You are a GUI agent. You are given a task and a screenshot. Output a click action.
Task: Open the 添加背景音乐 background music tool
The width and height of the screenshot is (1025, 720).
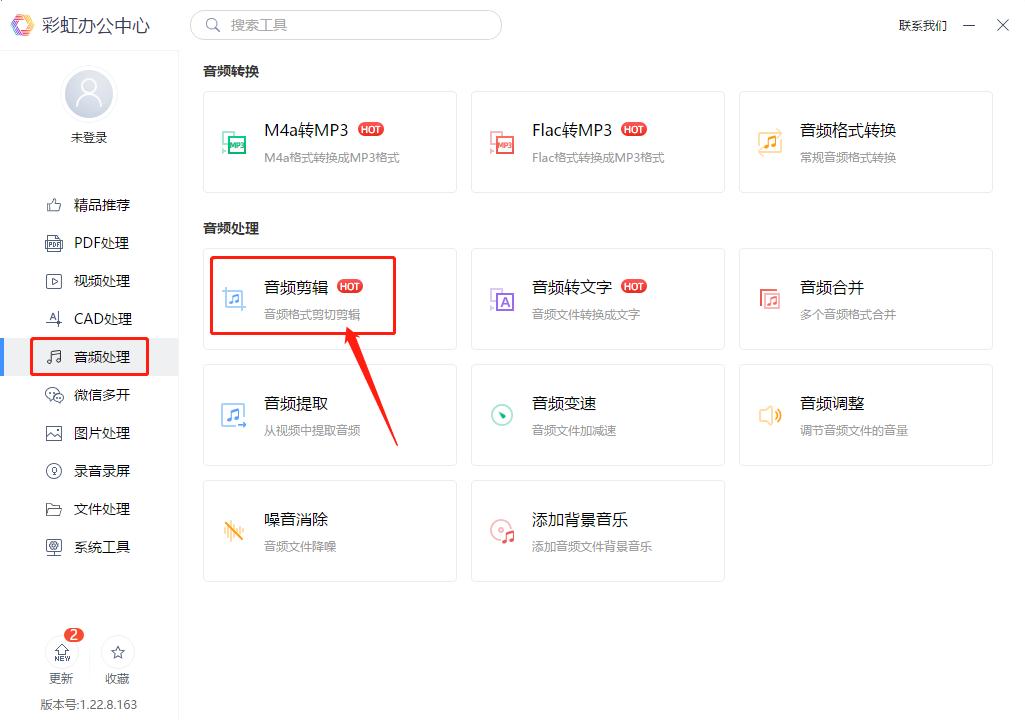598,528
